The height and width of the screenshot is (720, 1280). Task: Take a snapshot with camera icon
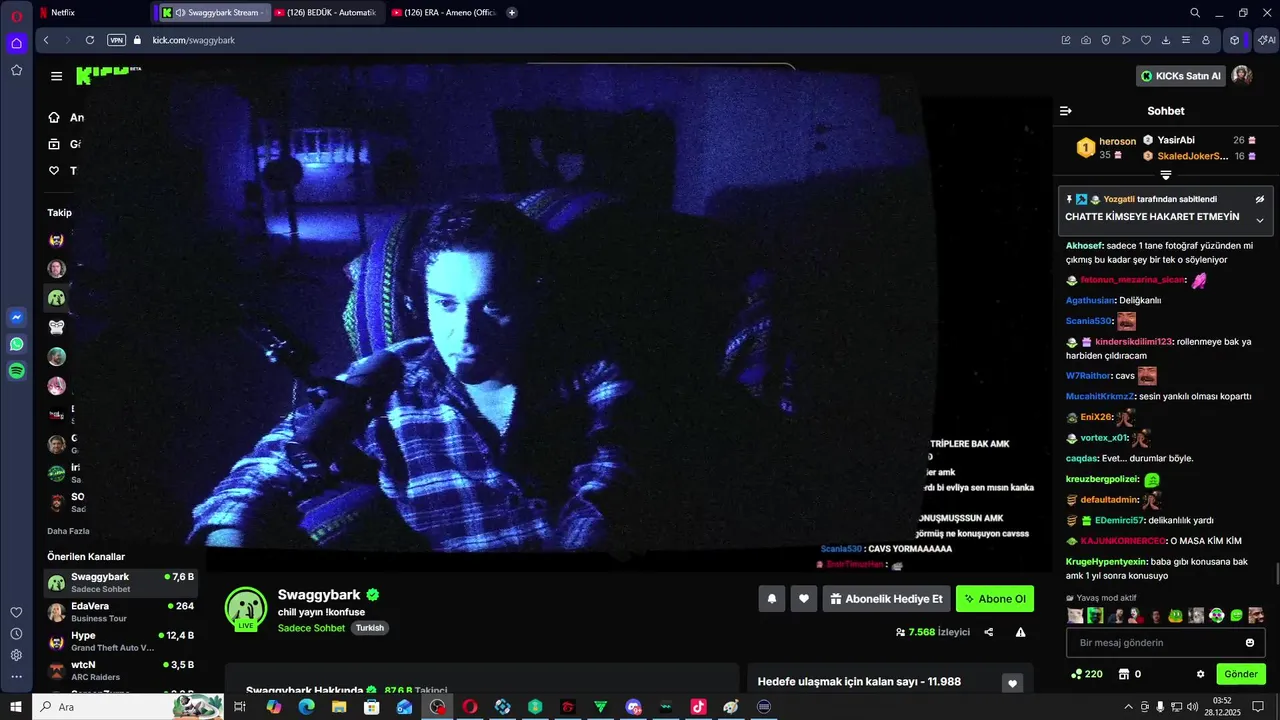[x=1086, y=40]
